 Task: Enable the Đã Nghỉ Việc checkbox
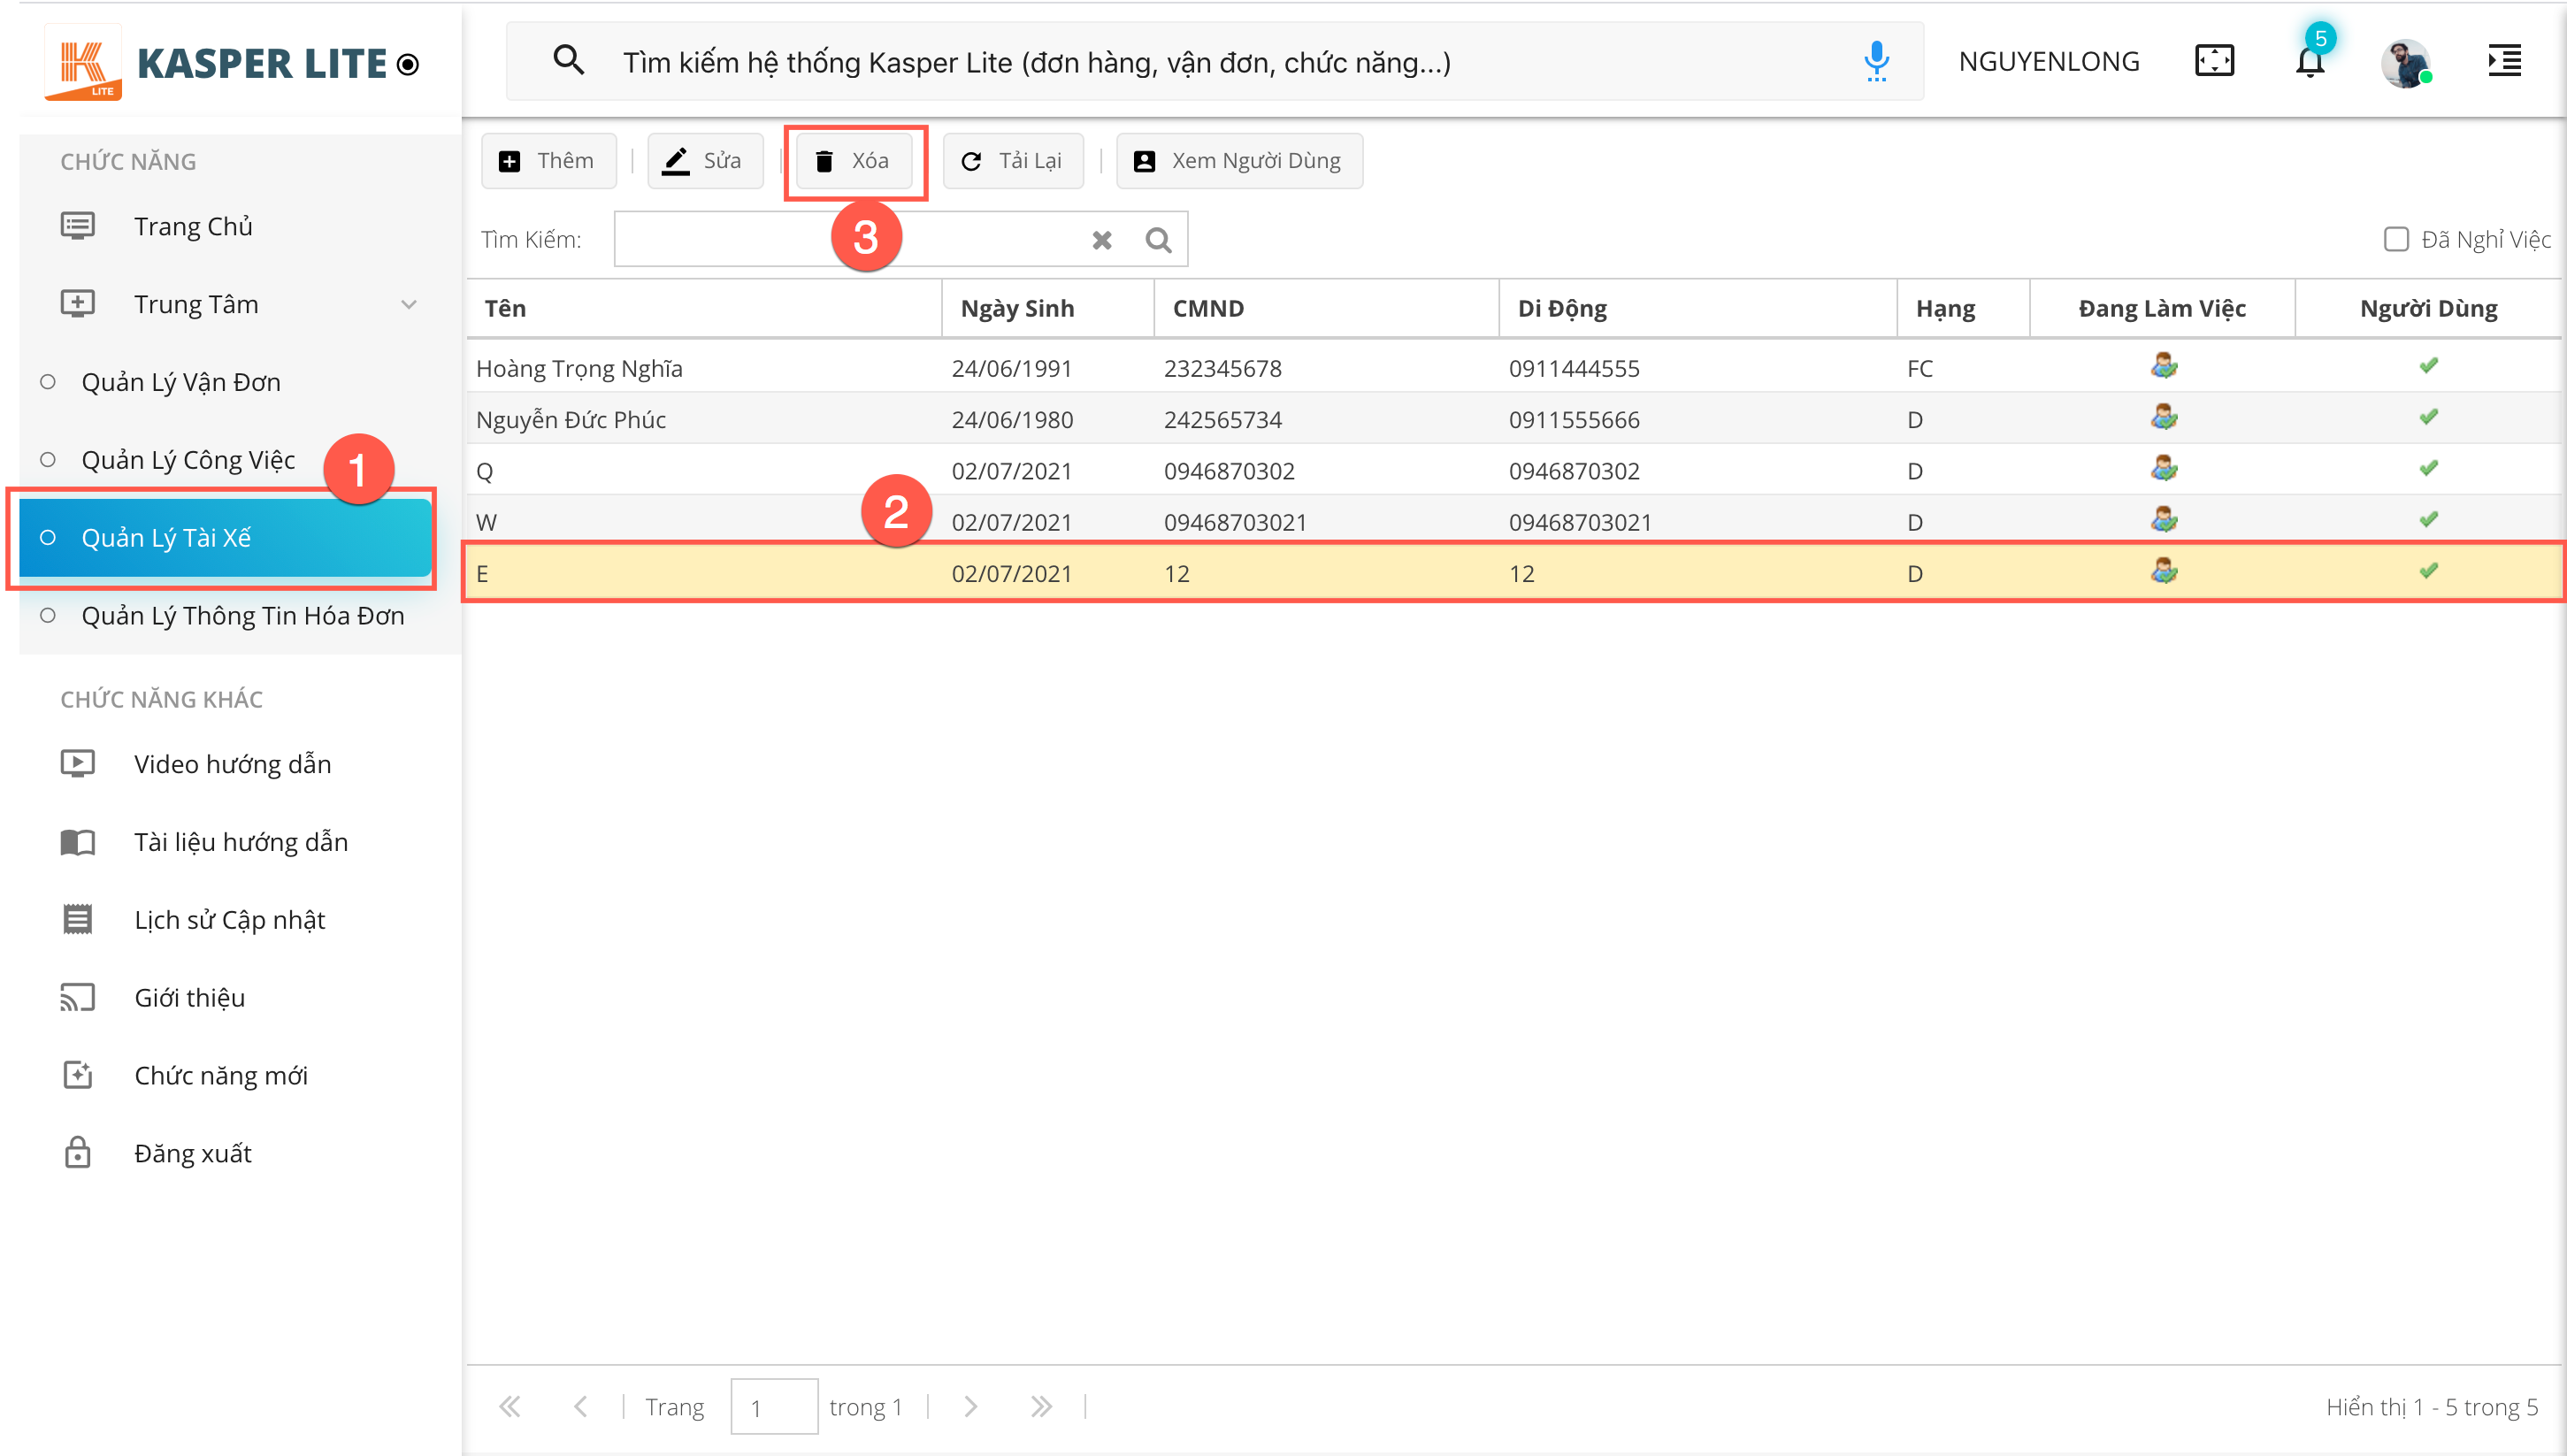point(2395,240)
